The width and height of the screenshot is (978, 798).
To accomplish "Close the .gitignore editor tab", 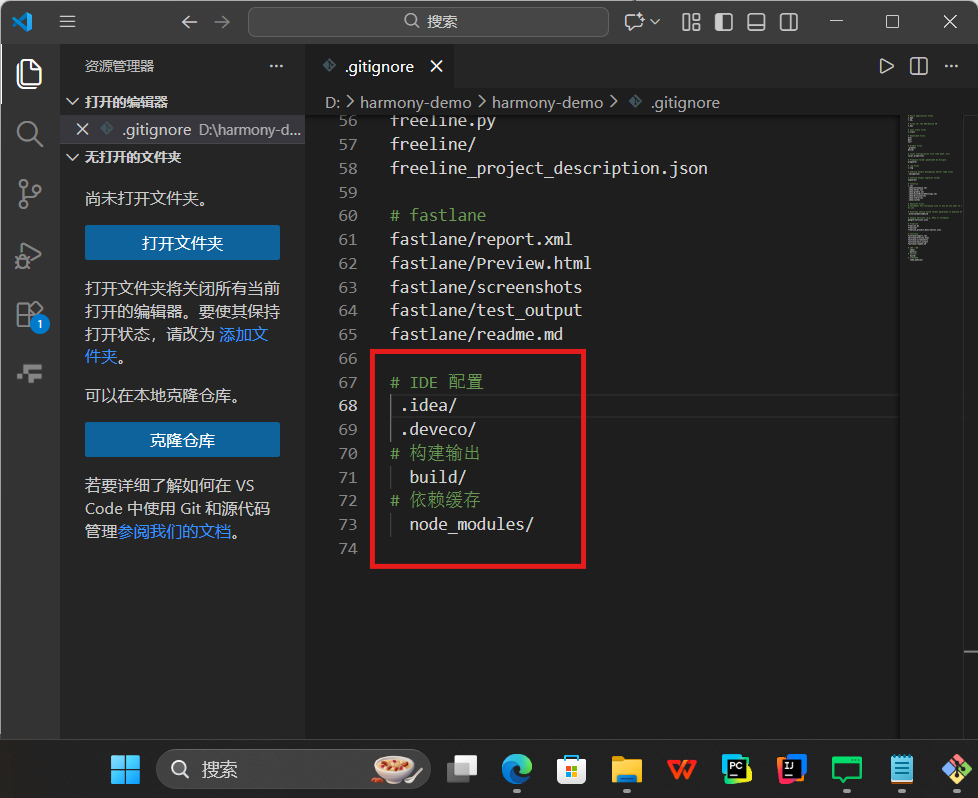I will (x=437, y=66).
